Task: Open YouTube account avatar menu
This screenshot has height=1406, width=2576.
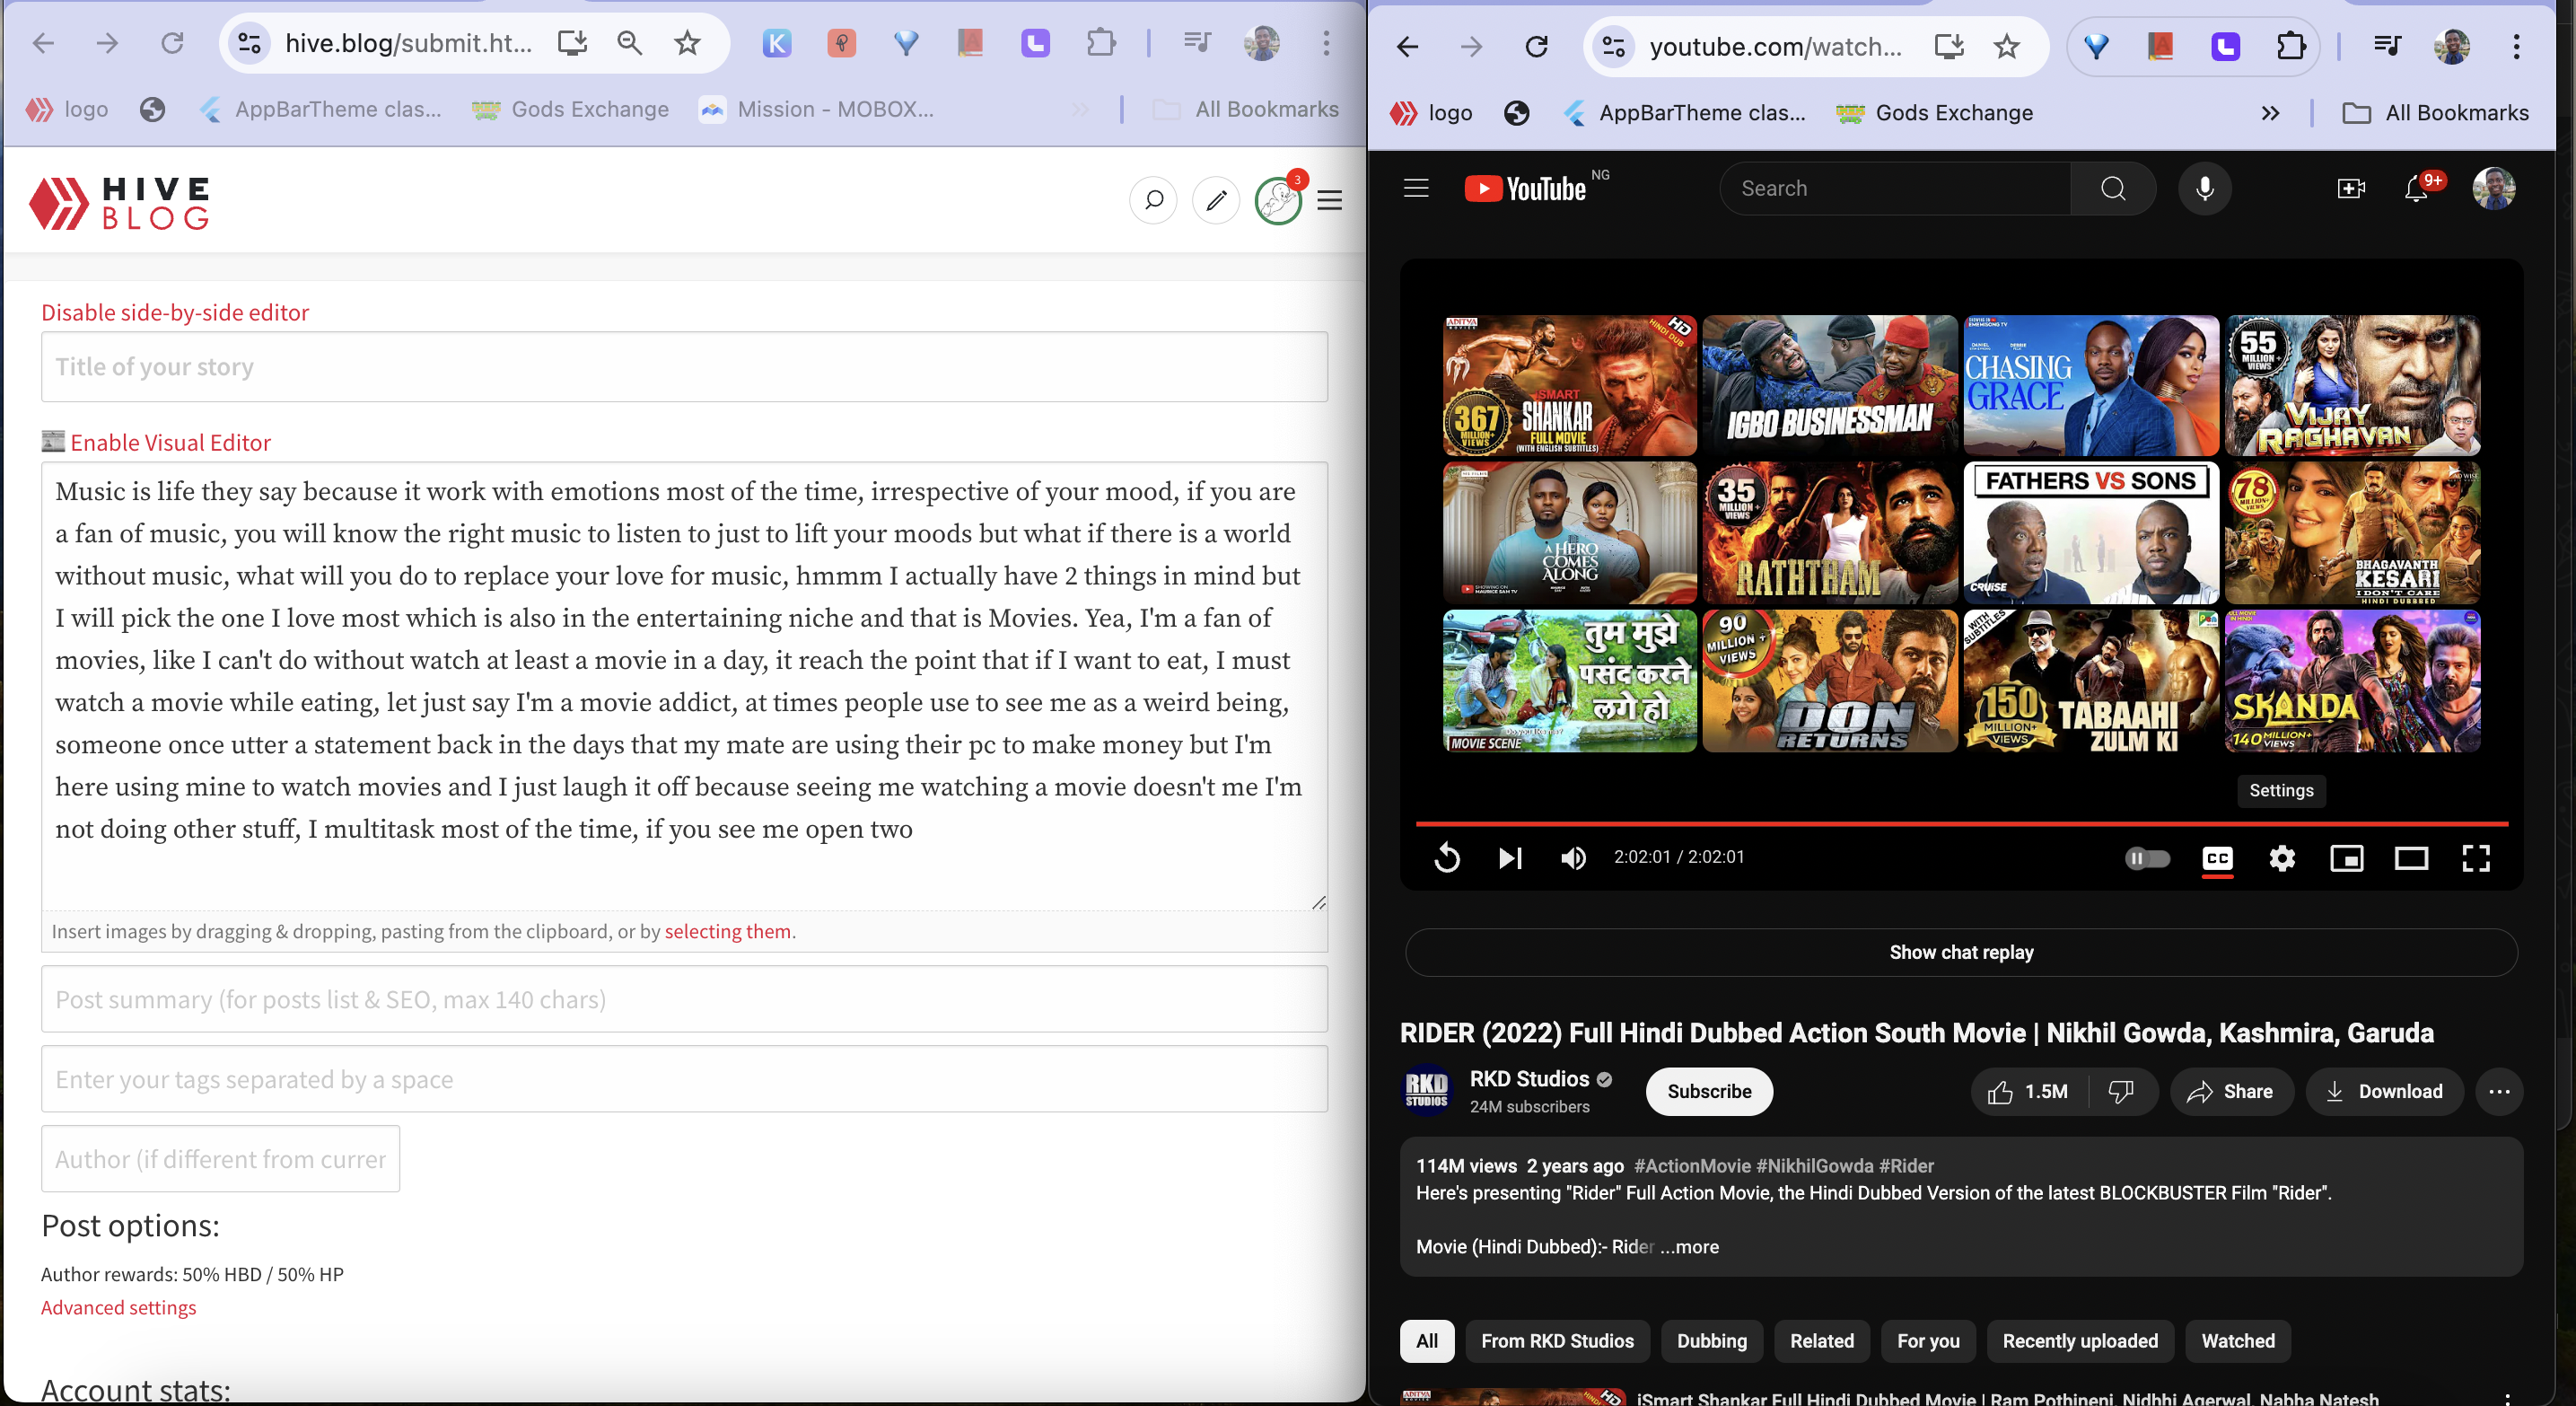Action: (x=2494, y=188)
